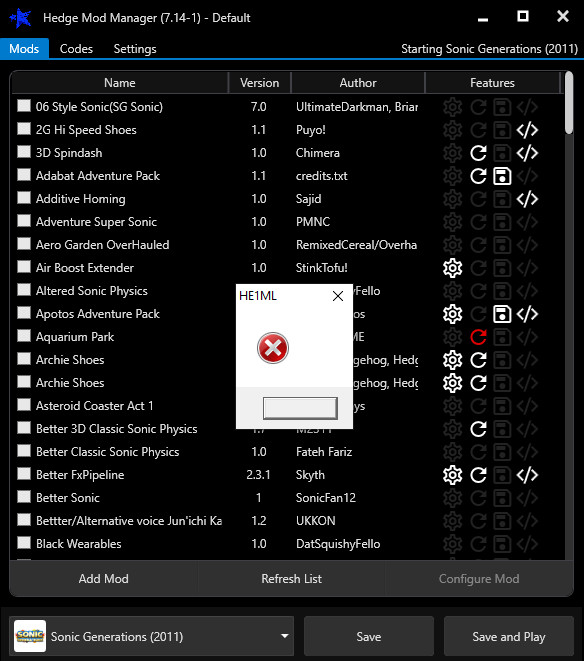Click the save file icon for Apotos Adventure Pack

coord(502,314)
